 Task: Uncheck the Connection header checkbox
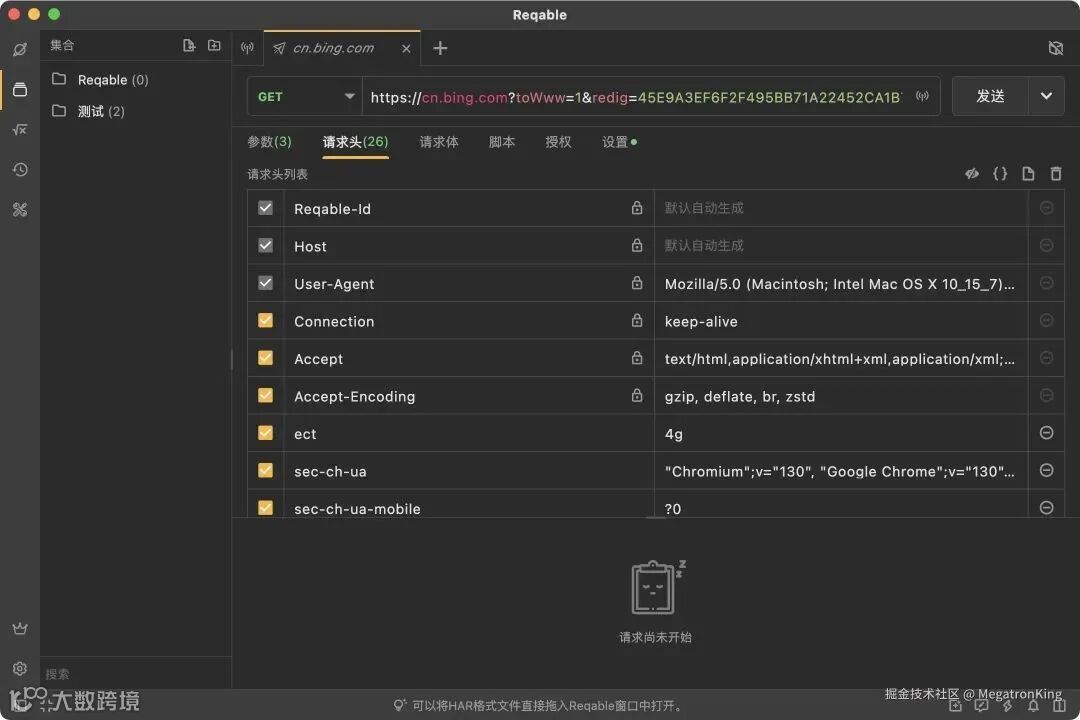(265, 320)
